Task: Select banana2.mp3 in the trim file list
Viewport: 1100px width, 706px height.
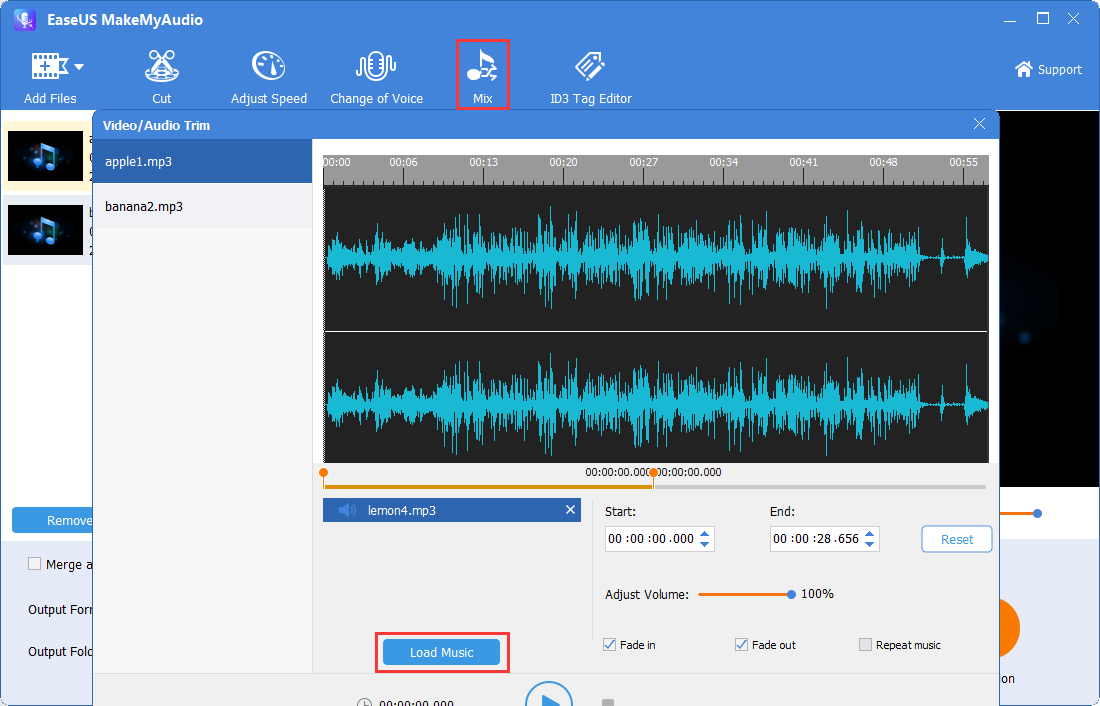Action: pyautogui.click(x=203, y=206)
